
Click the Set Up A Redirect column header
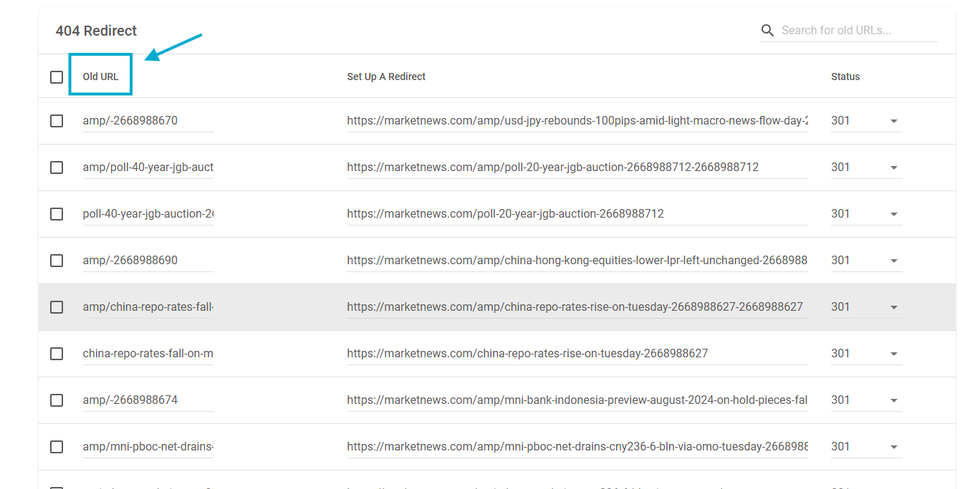tap(386, 77)
